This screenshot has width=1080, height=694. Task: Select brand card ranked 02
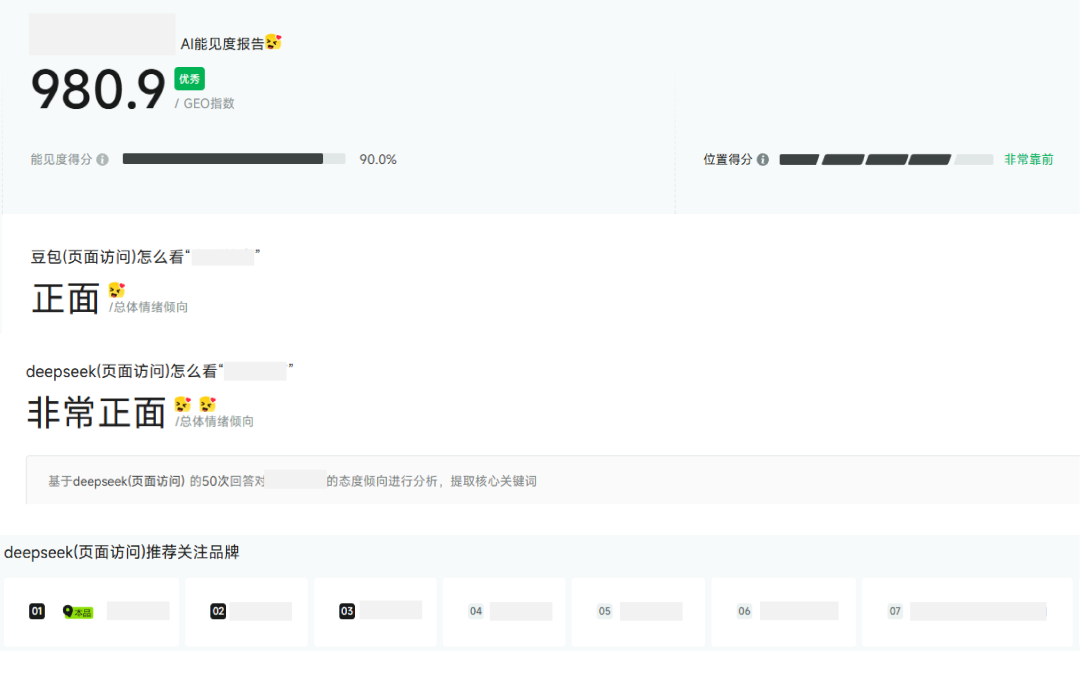[x=247, y=611]
